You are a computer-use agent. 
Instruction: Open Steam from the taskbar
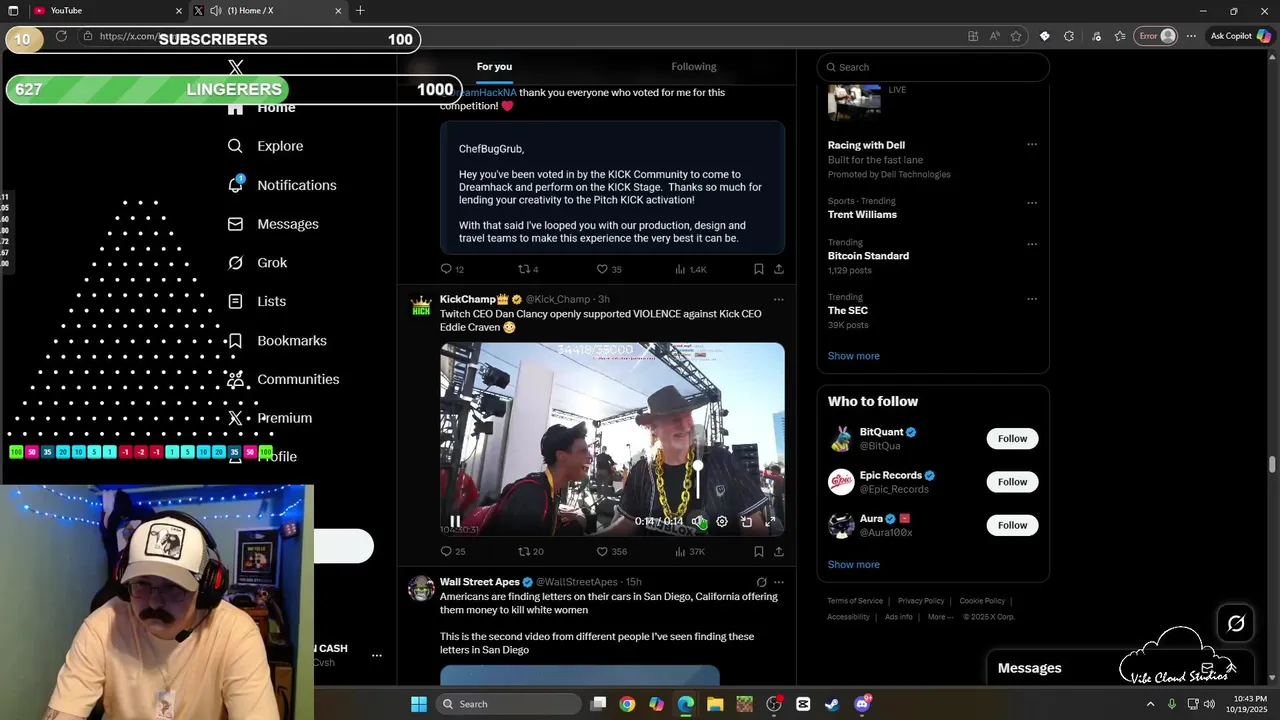coord(832,704)
